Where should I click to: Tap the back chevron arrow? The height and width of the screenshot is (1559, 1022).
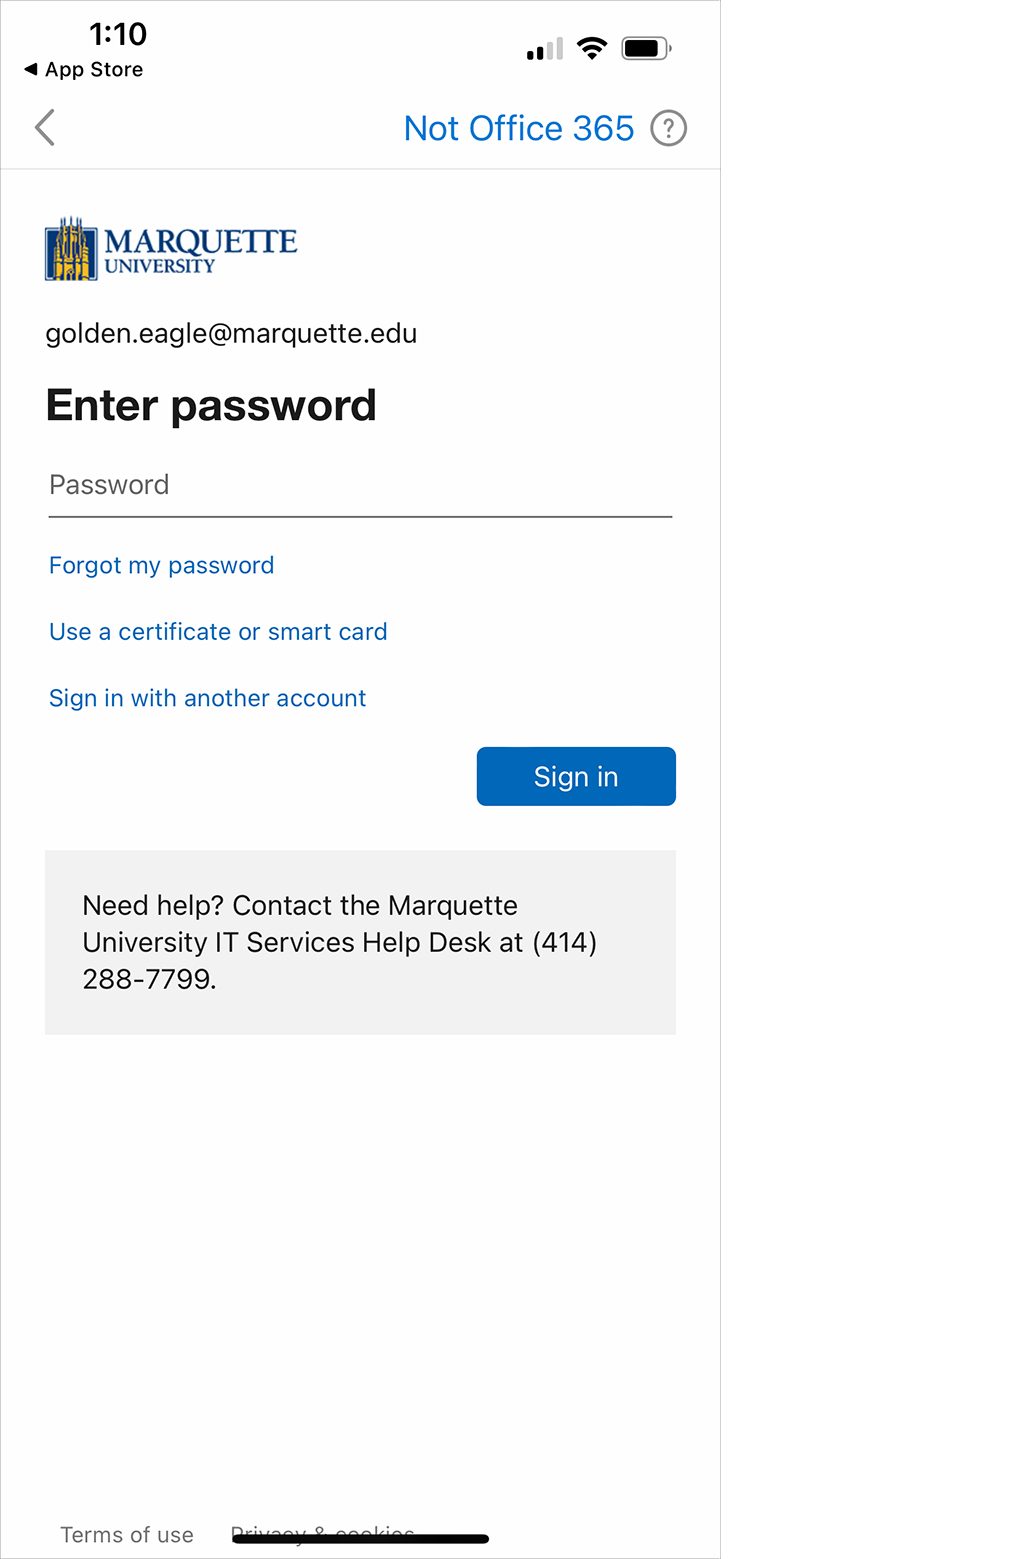click(x=45, y=128)
